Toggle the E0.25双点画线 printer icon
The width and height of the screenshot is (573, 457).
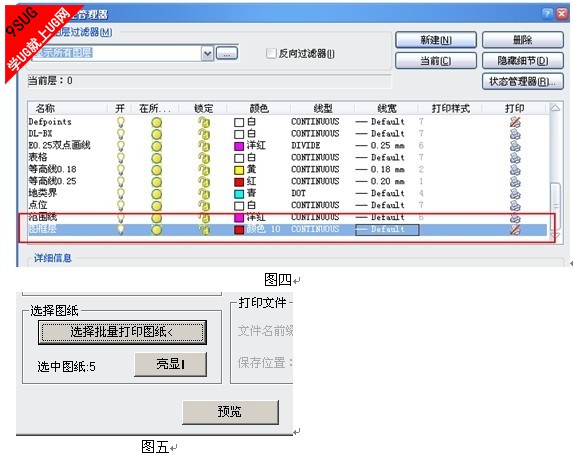point(515,146)
